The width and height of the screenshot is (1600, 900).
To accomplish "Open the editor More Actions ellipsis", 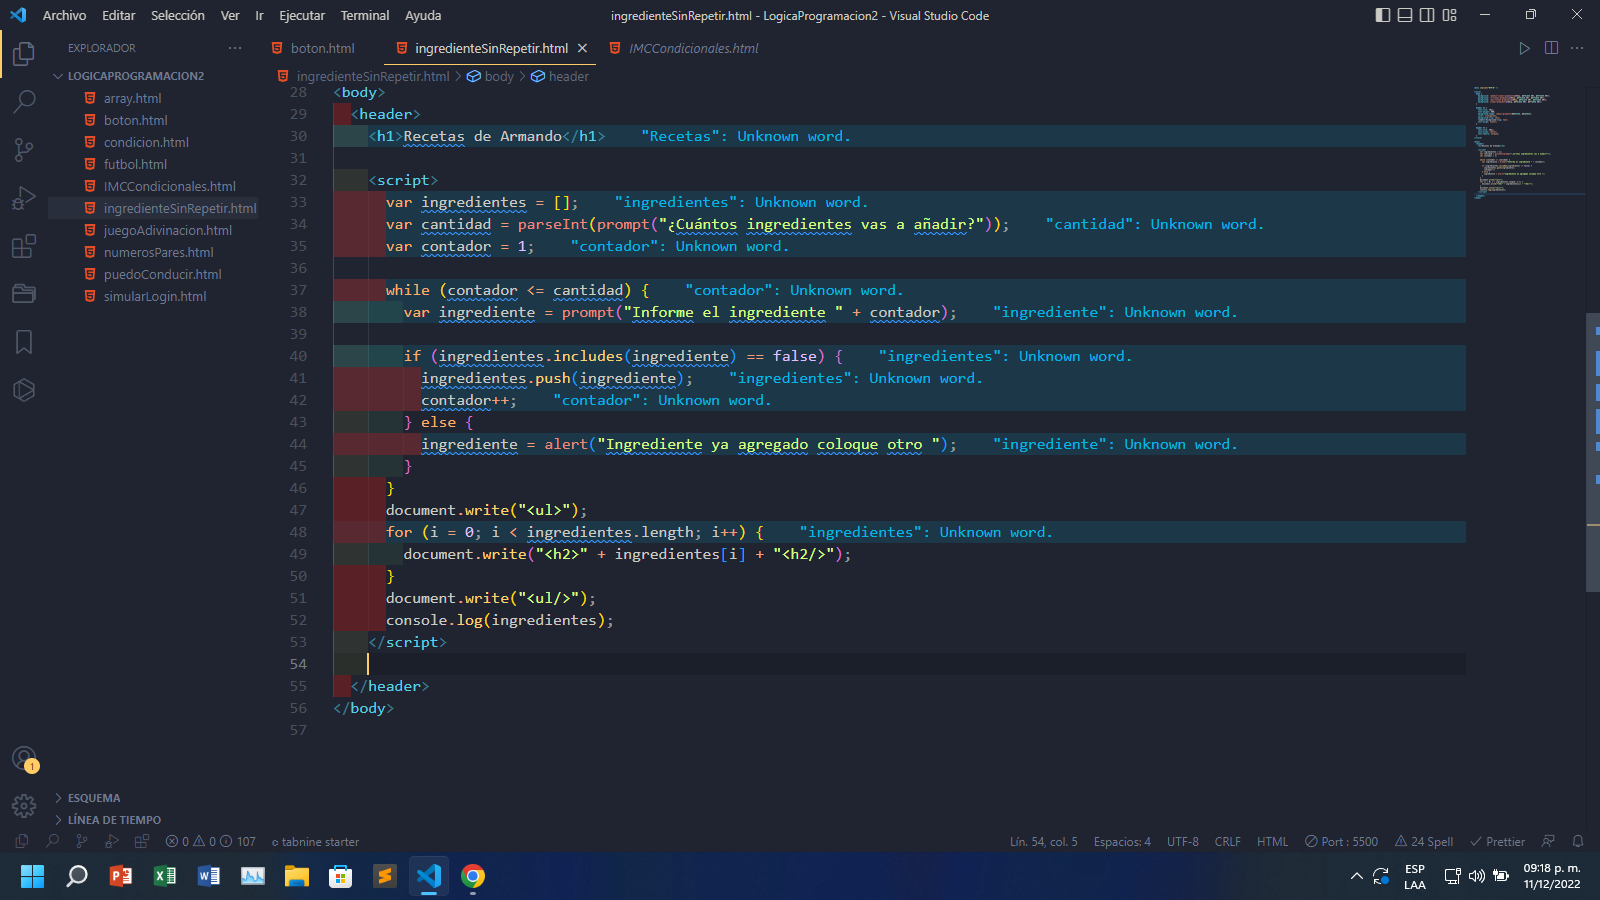I will click(1577, 48).
